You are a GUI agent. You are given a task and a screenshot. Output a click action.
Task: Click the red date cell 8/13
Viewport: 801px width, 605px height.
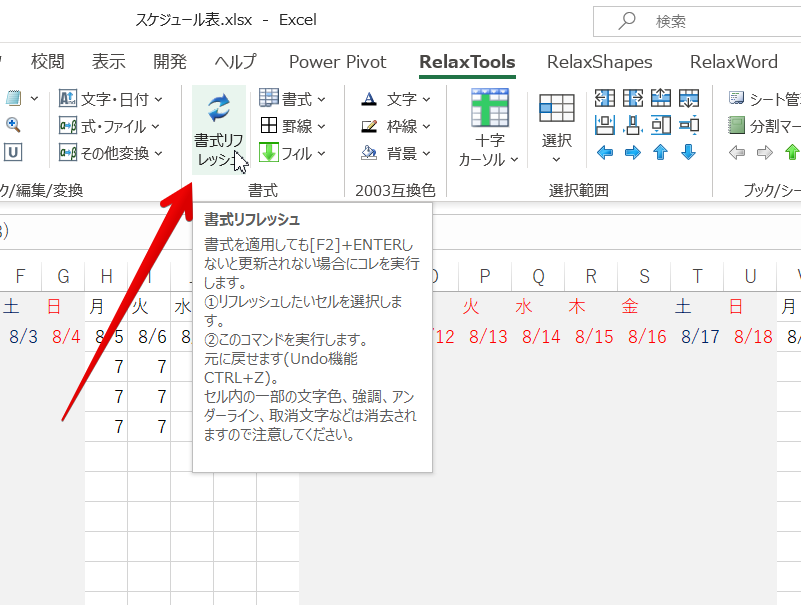click(485, 337)
